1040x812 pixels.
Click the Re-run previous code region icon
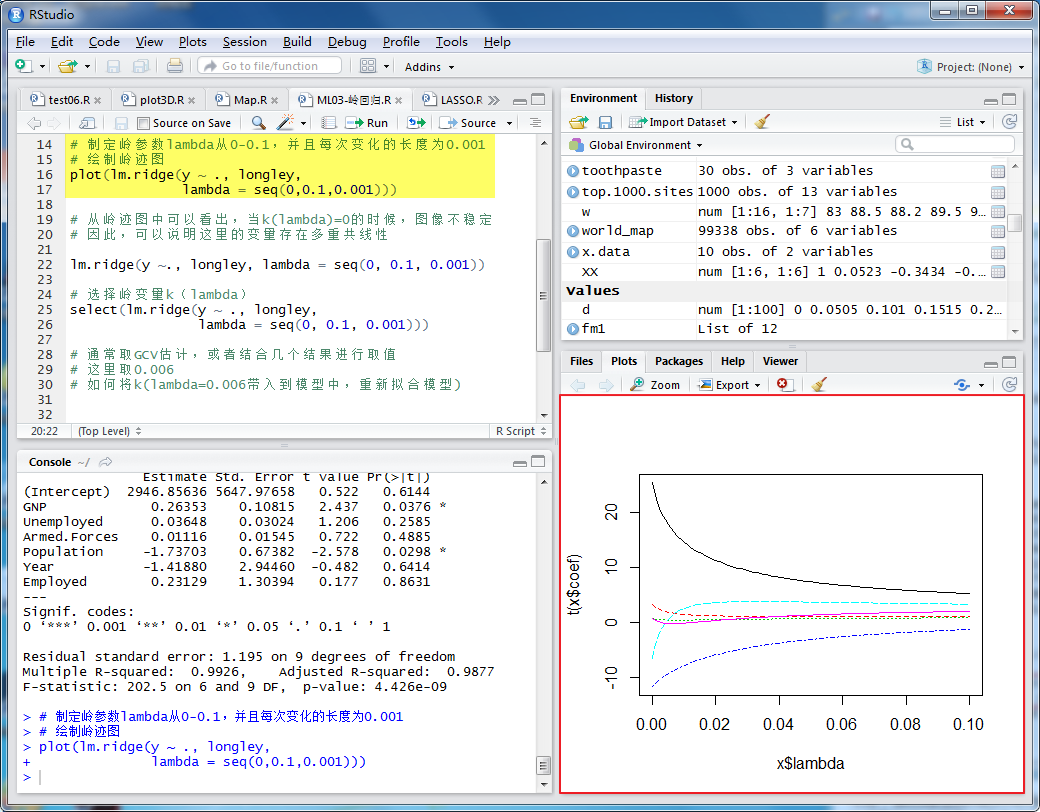click(417, 123)
